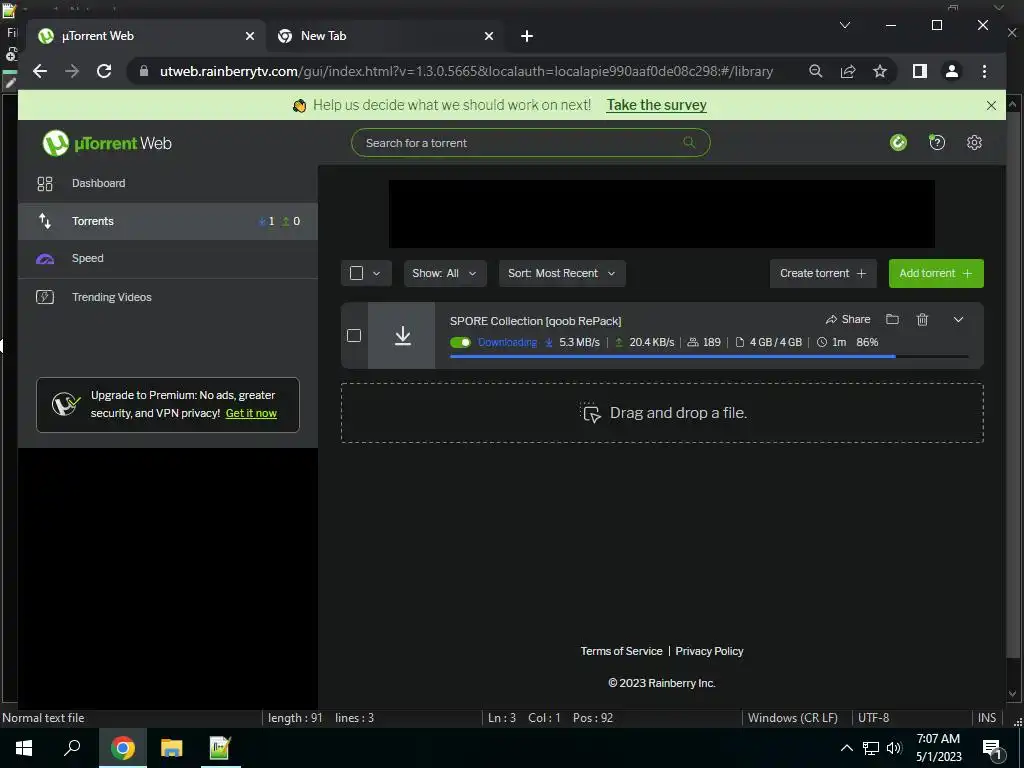1024x768 pixels.
Task: Bookmark the page with the star icon
Action: (880, 71)
